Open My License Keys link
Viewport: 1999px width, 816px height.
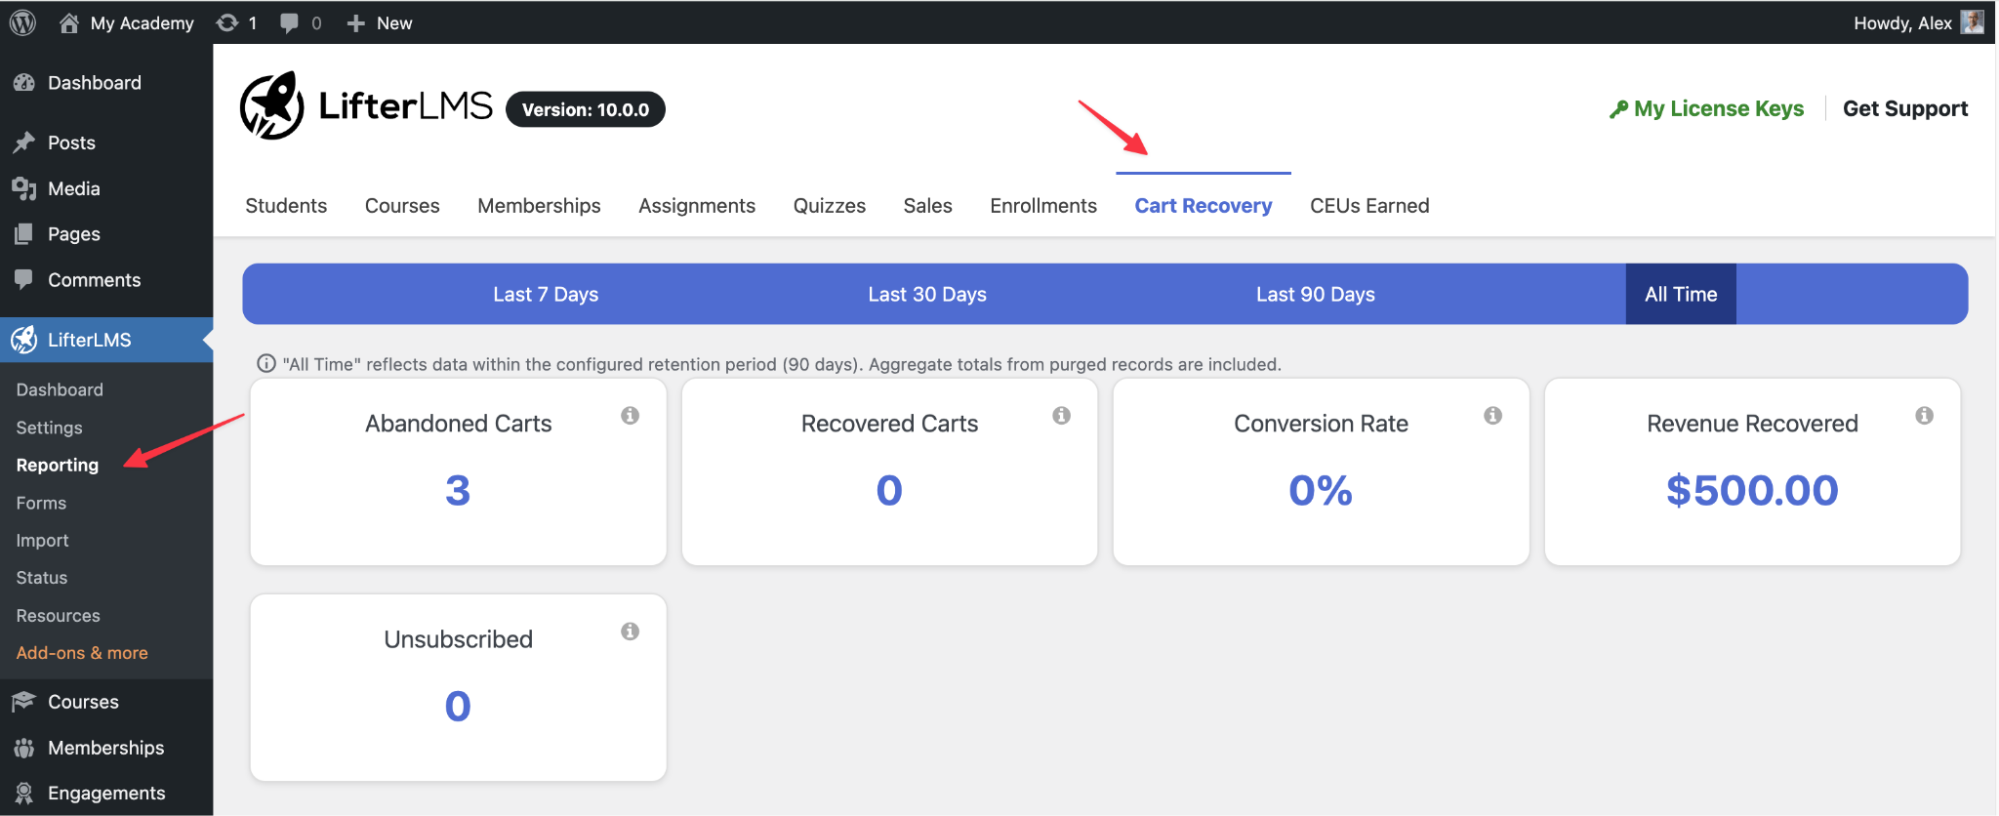pos(1719,109)
